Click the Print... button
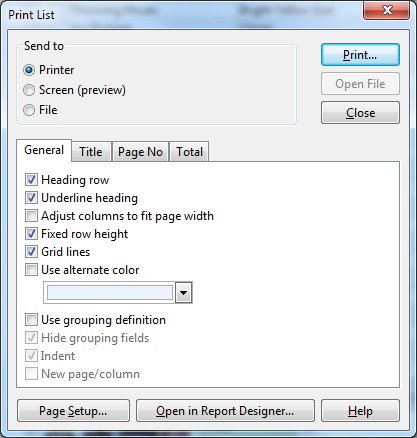Image resolution: width=417 pixels, height=438 pixels. [360, 55]
